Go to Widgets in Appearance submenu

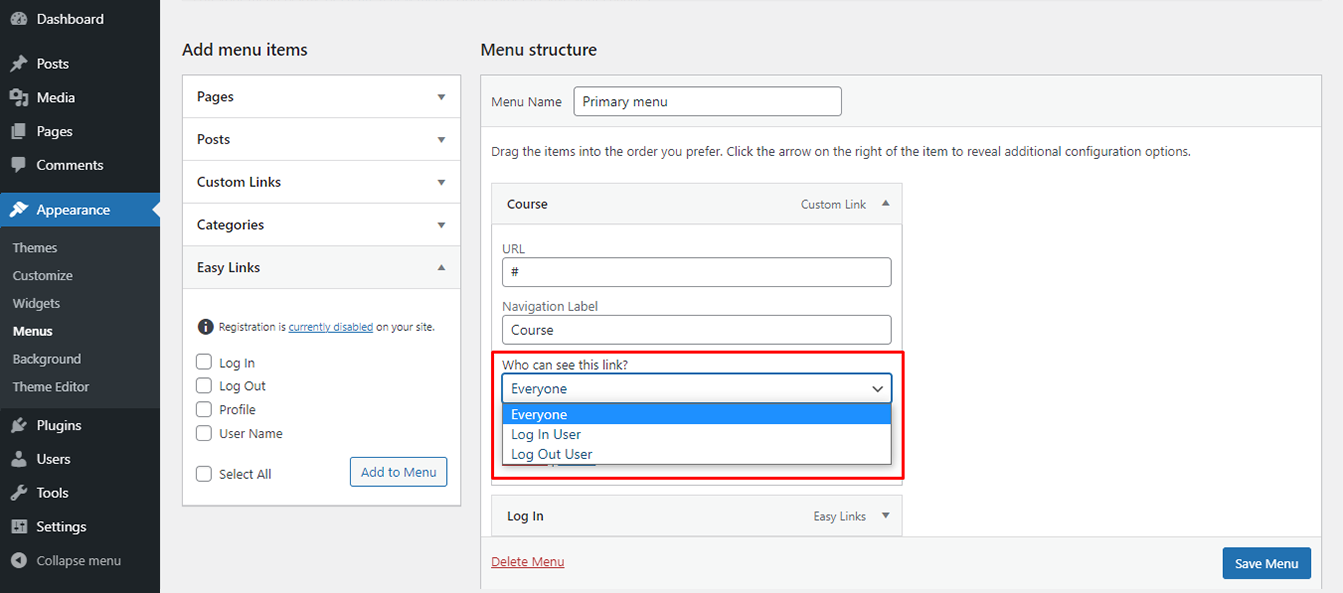coord(36,303)
